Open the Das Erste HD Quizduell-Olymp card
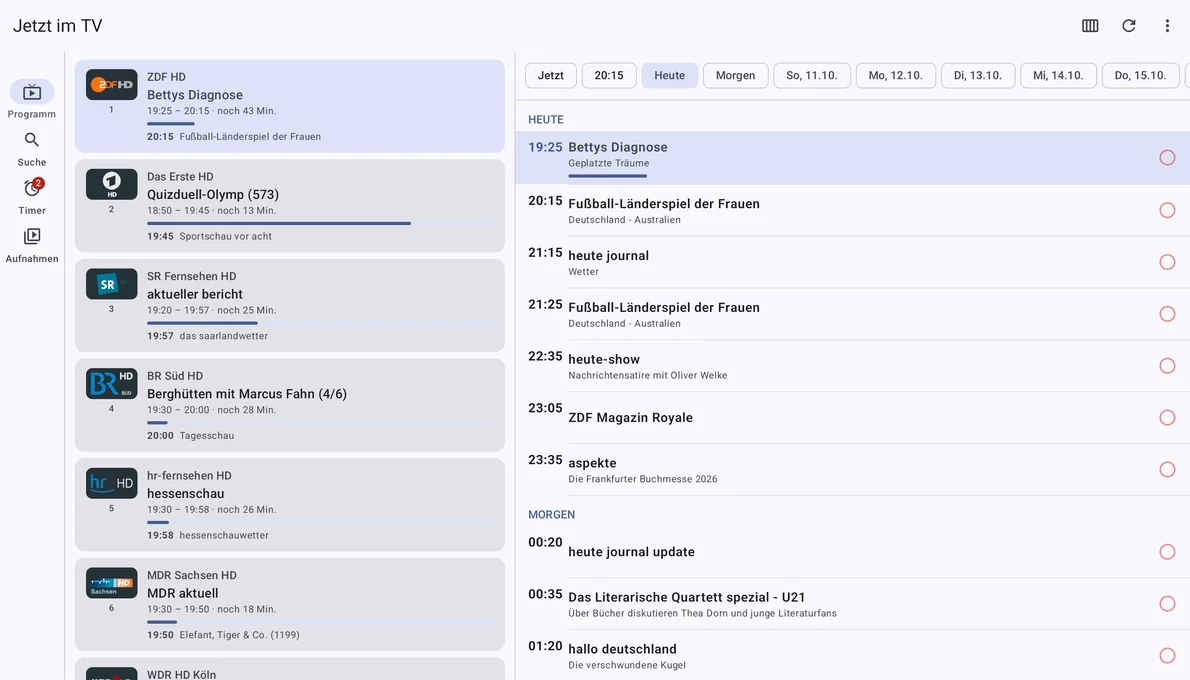The height and width of the screenshot is (680, 1190). tap(290, 206)
